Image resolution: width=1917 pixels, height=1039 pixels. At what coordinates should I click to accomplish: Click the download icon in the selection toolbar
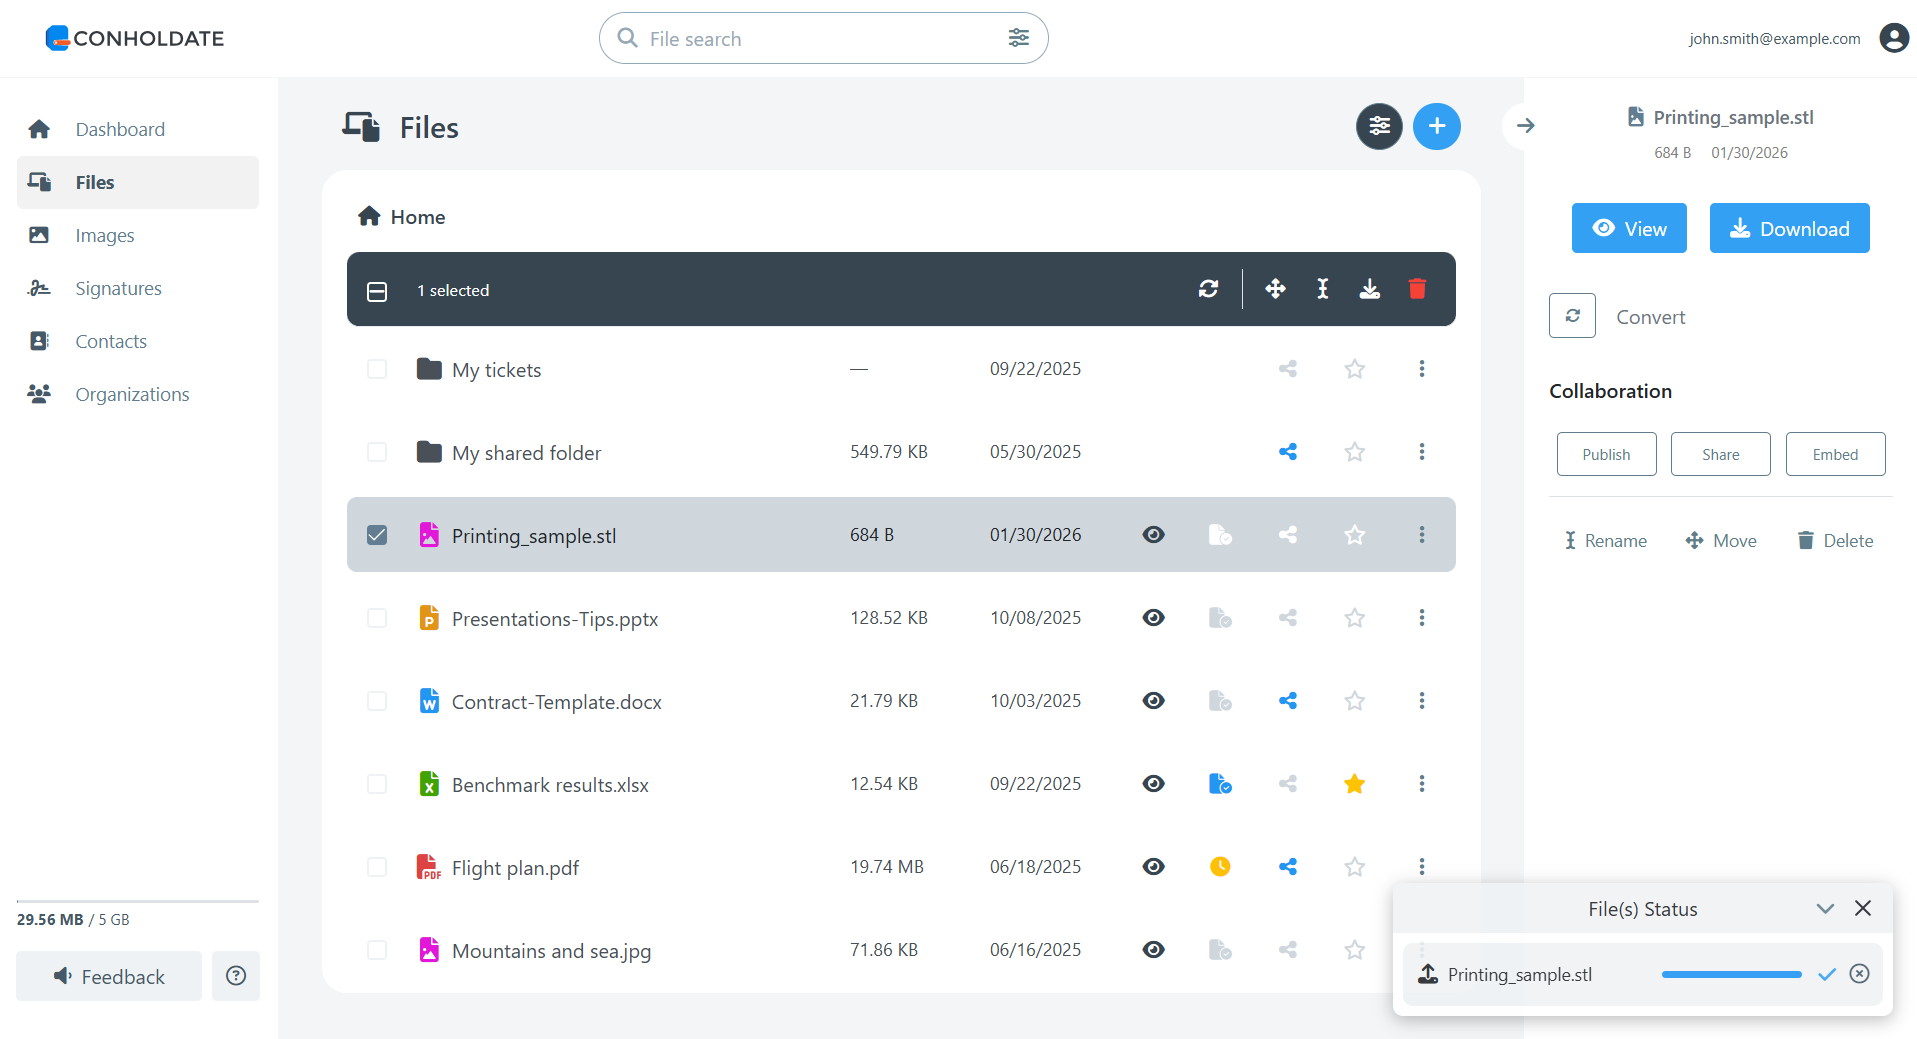[x=1370, y=288]
